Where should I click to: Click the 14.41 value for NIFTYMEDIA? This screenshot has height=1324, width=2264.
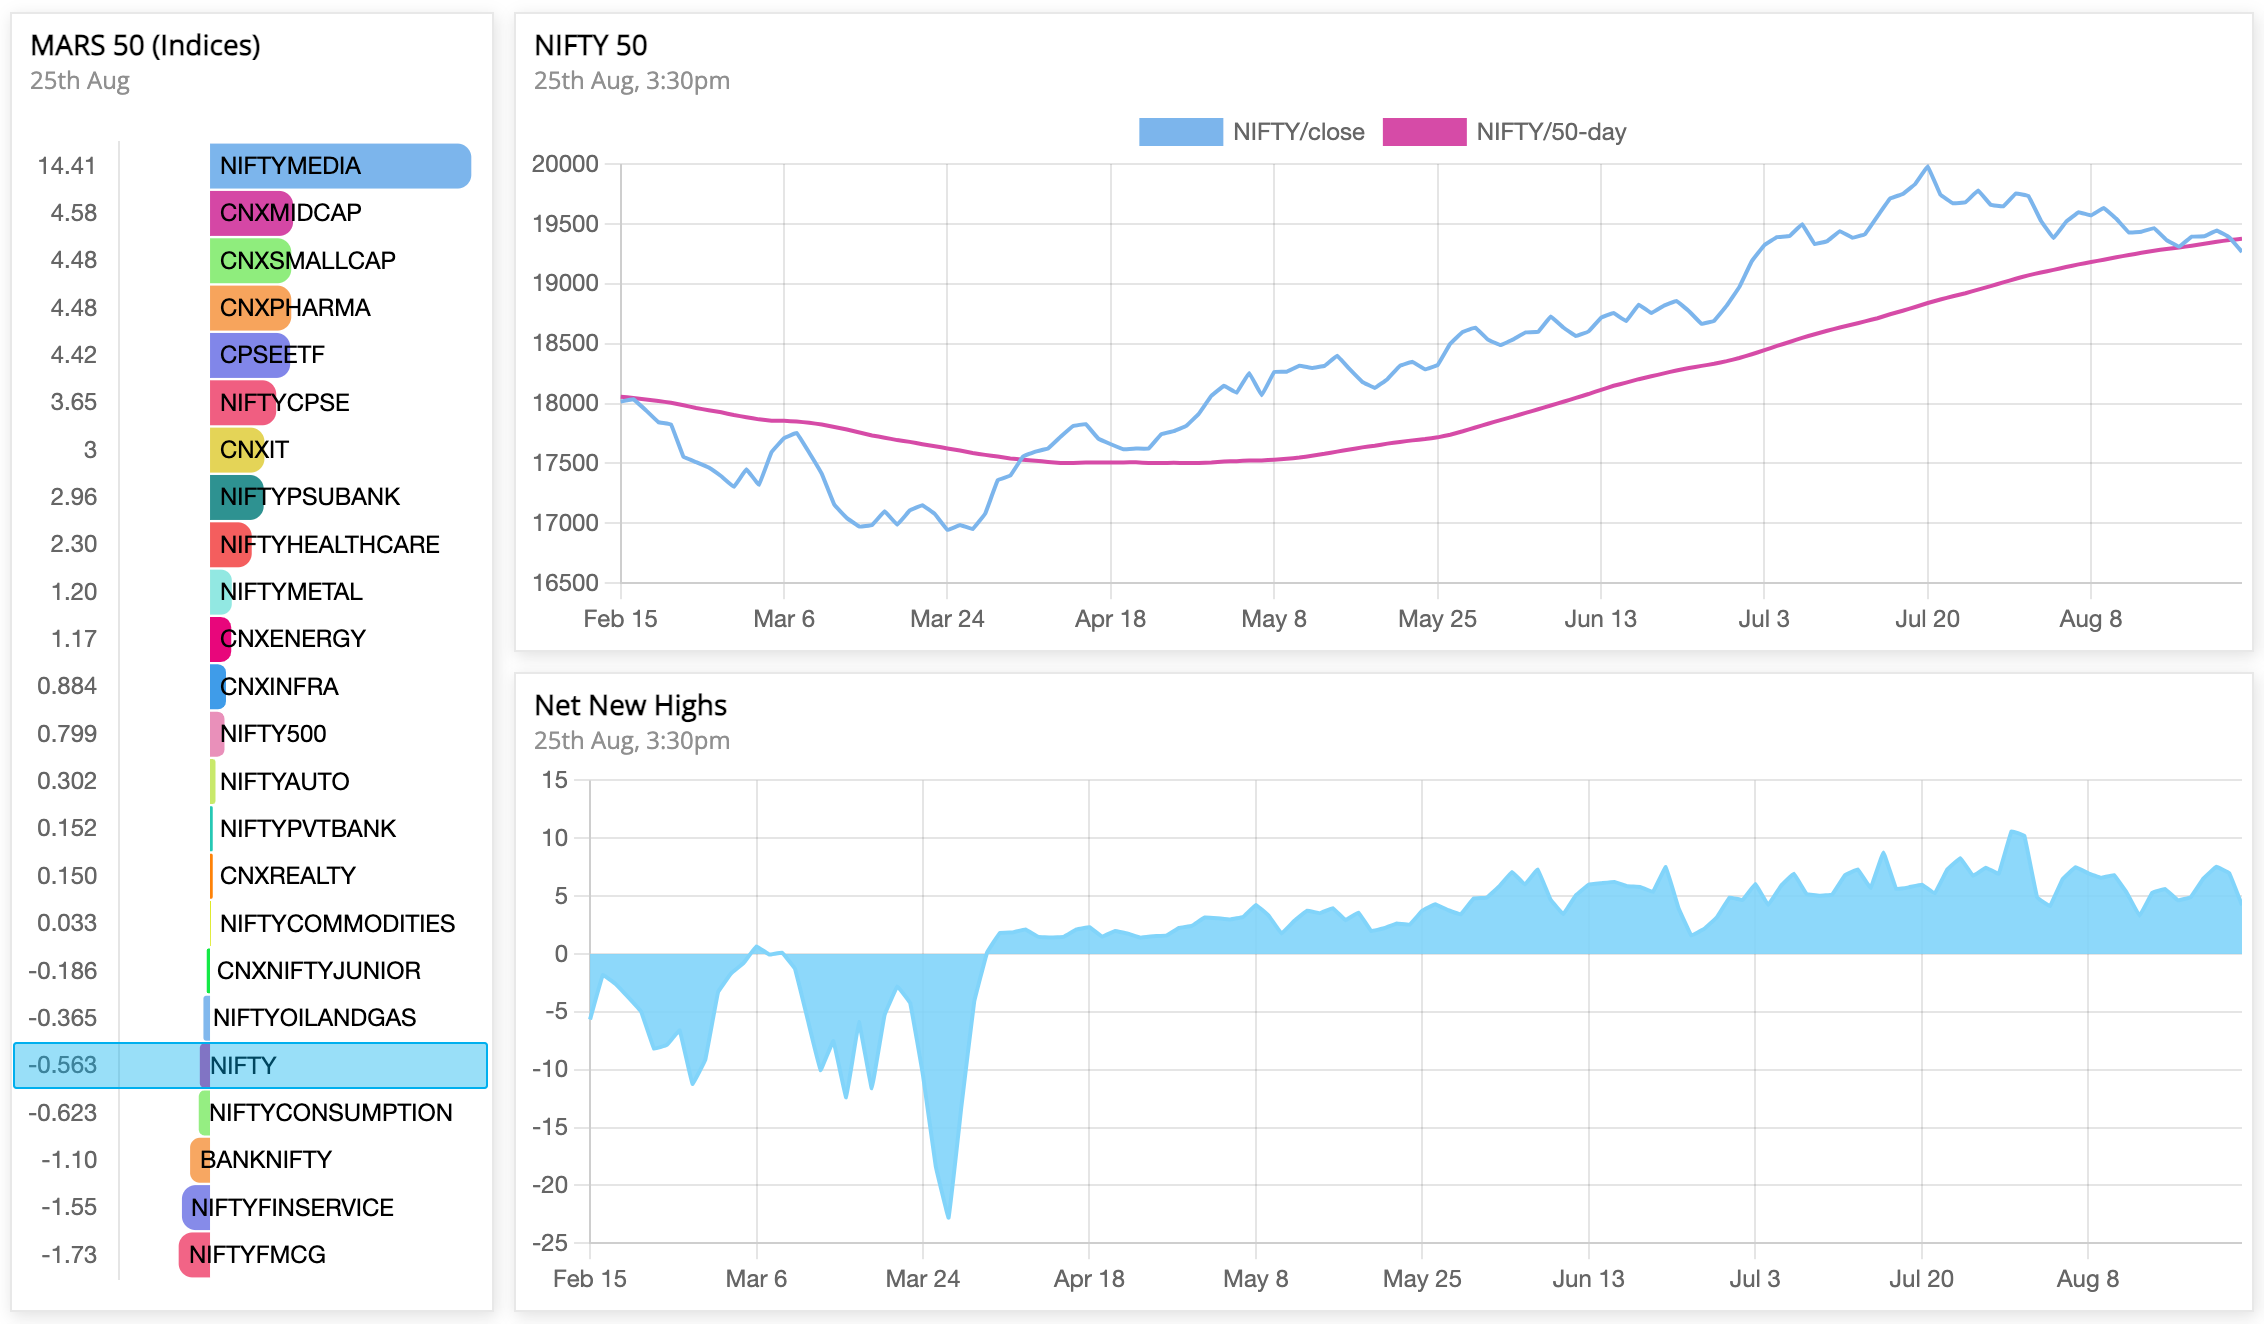click(x=66, y=166)
